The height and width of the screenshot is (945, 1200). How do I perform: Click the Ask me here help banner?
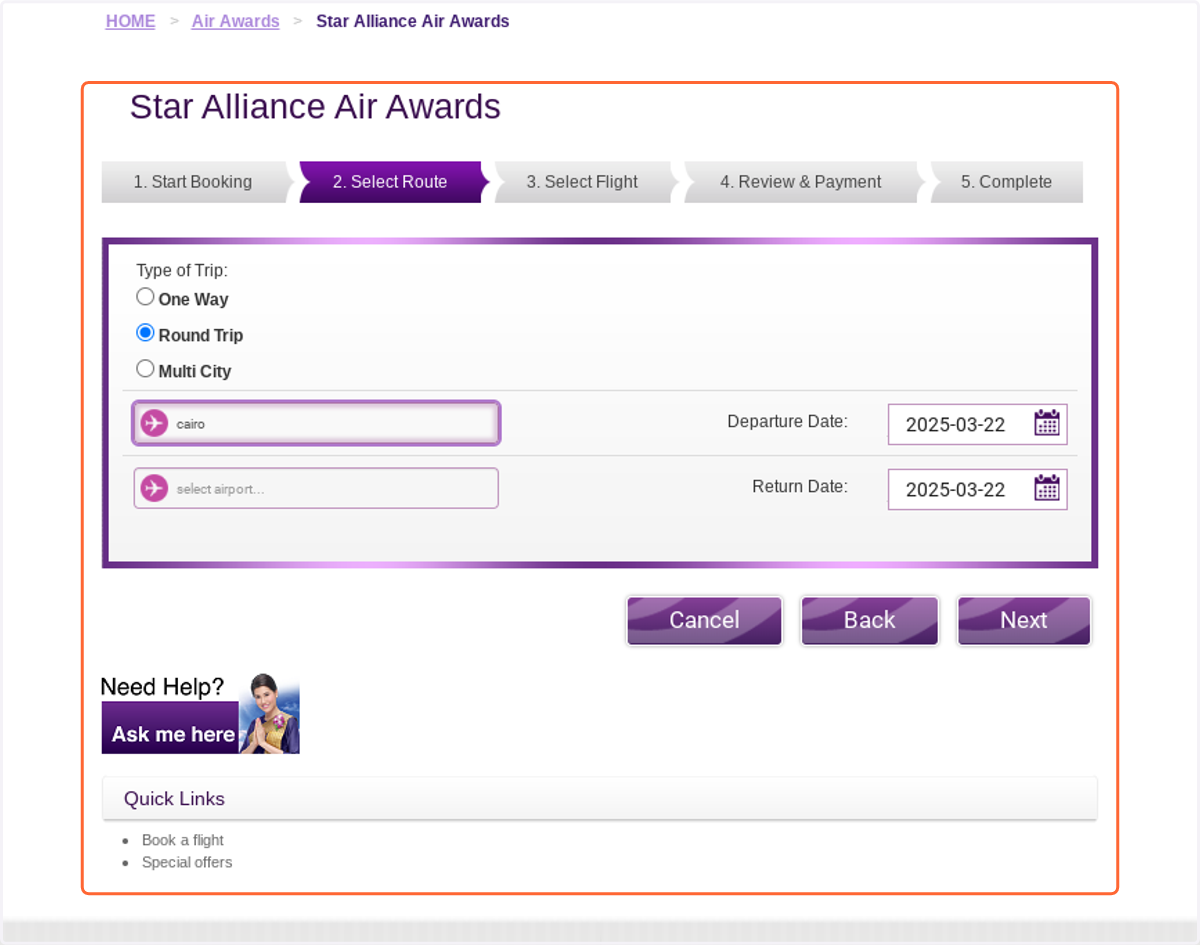click(x=200, y=714)
